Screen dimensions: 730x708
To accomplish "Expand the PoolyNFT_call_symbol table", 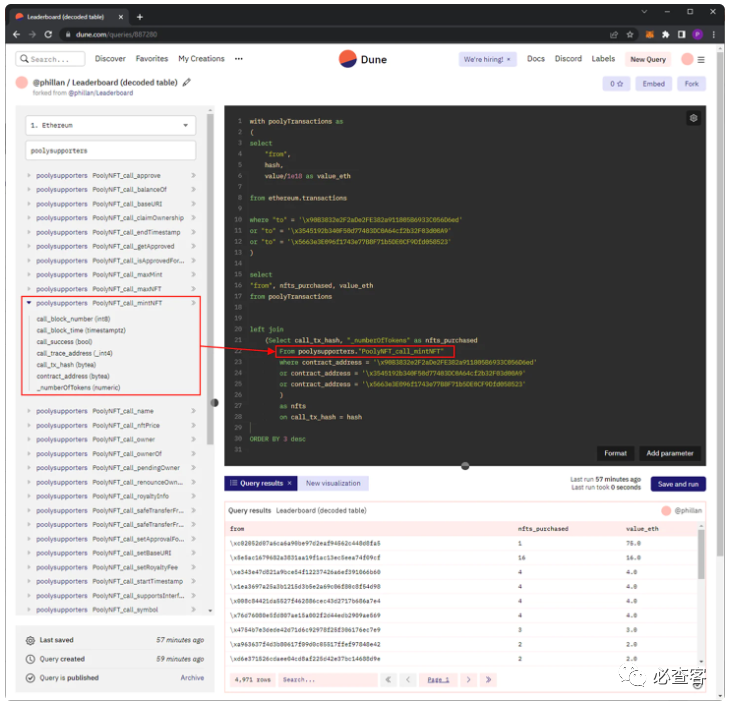I will pos(29,610).
